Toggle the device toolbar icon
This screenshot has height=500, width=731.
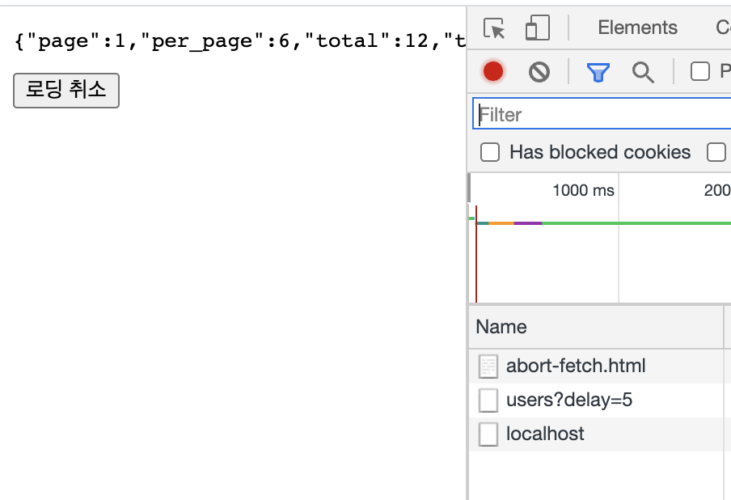pos(538,29)
